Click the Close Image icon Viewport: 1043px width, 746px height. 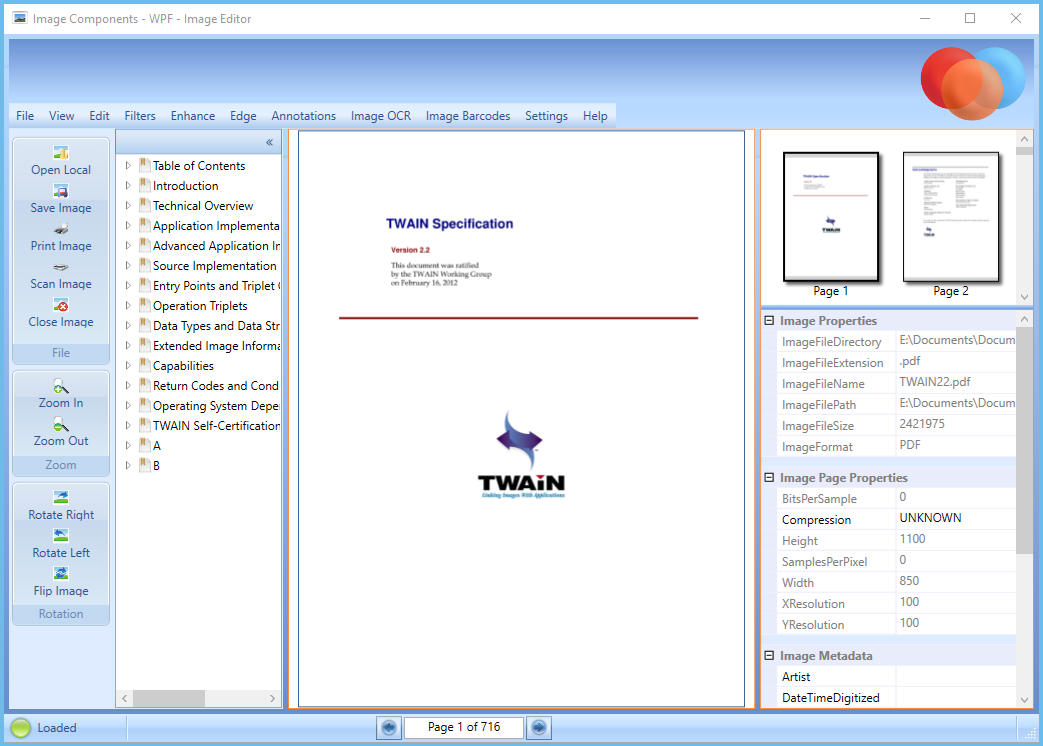coord(61,305)
